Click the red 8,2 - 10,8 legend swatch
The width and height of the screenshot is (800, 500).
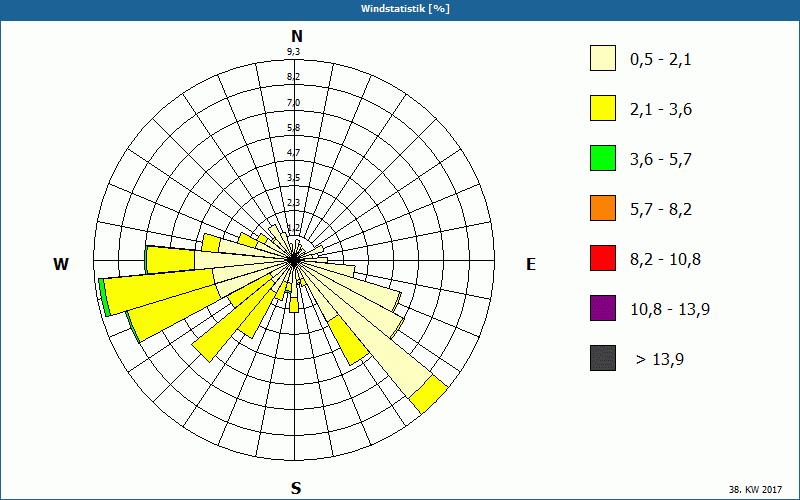(x=603, y=258)
